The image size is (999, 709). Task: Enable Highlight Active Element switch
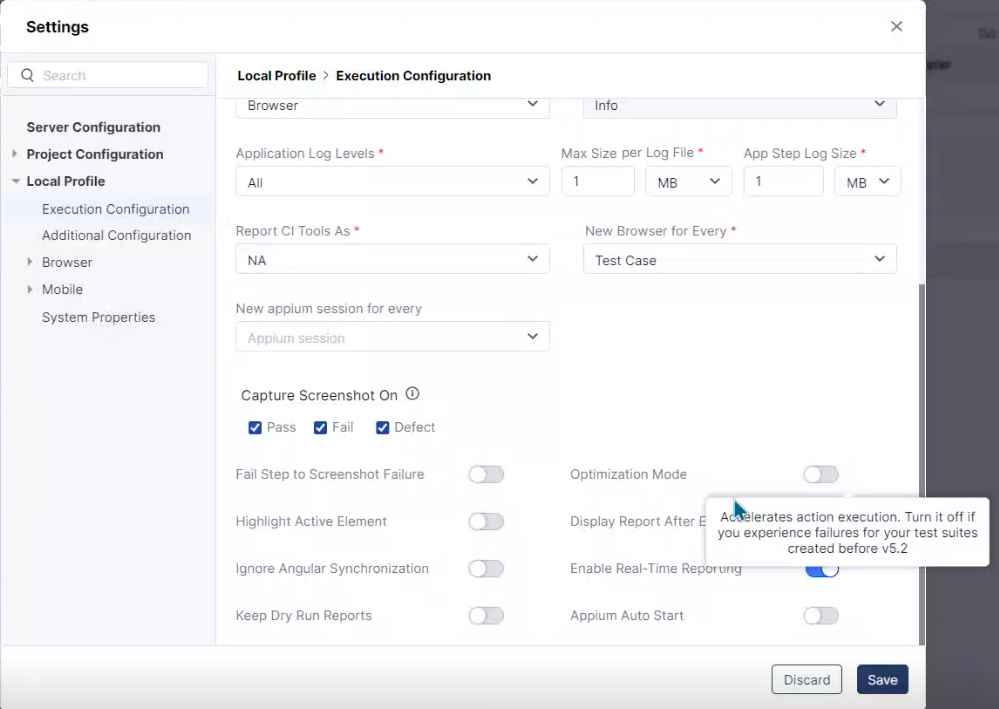[x=486, y=521]
